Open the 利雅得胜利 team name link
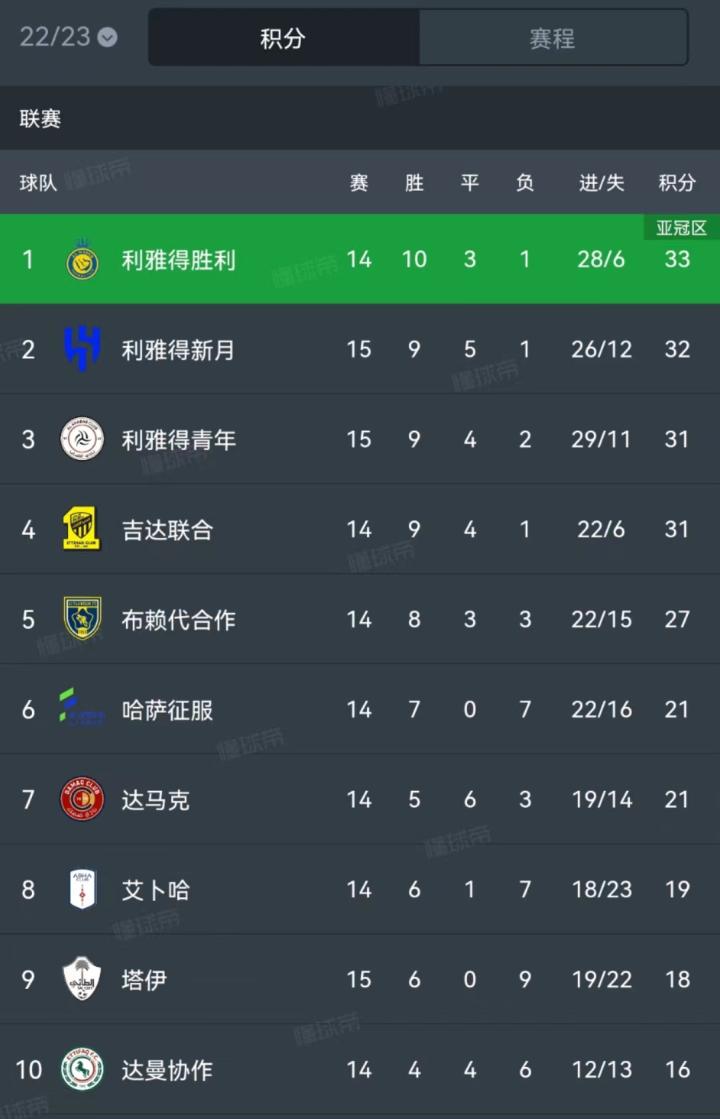The image size is (720, 1119). point(179,260)
